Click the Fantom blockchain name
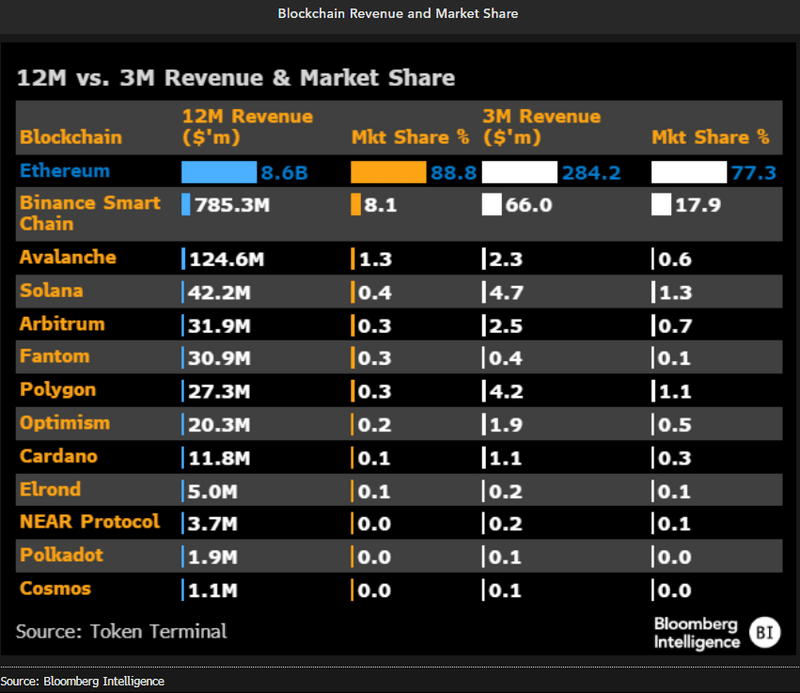 (x=55, y=356)
